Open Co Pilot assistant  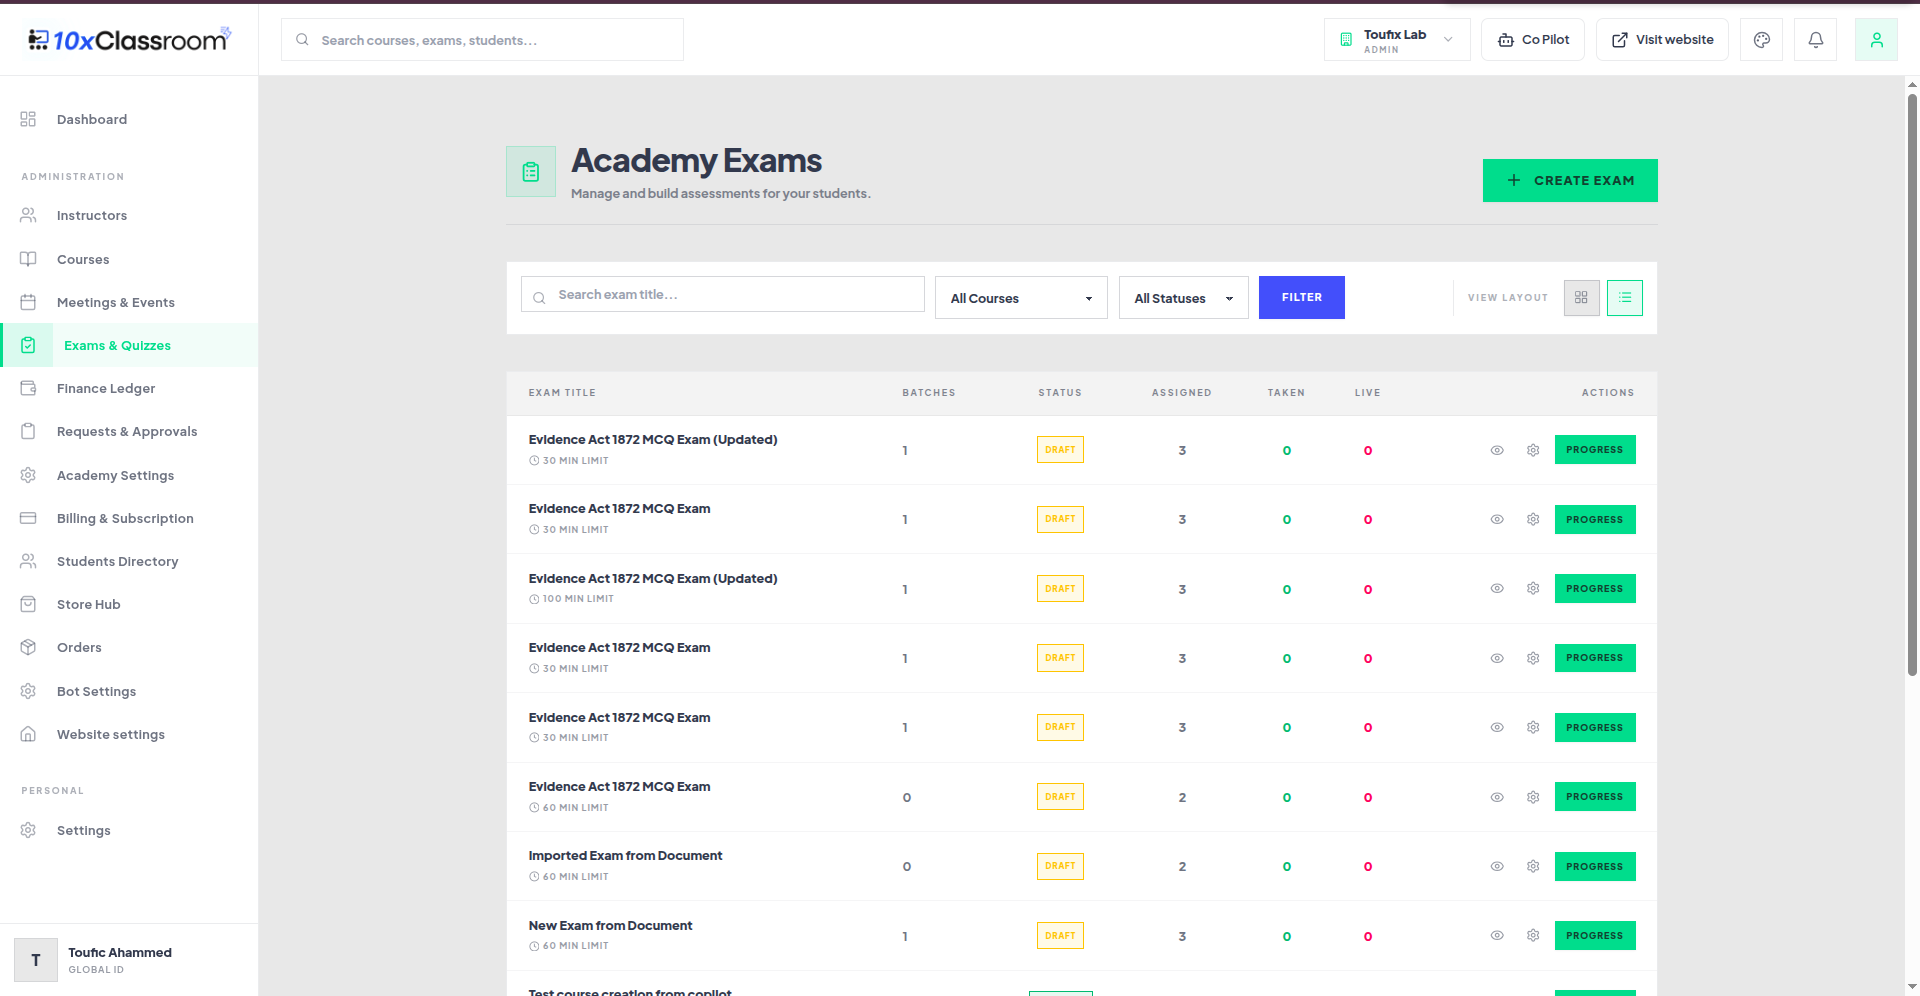click(1533, 40)
